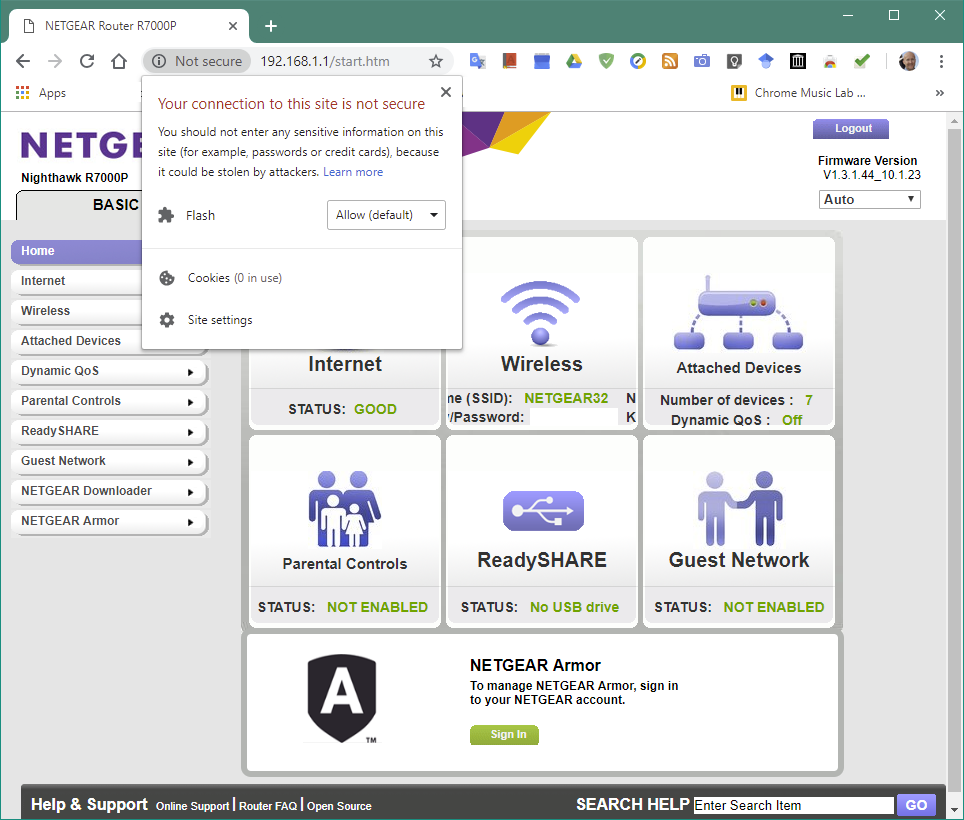This screenshot has height=820, width=964.
Task: Click the browser forward arrow
Action: (55, 61)
